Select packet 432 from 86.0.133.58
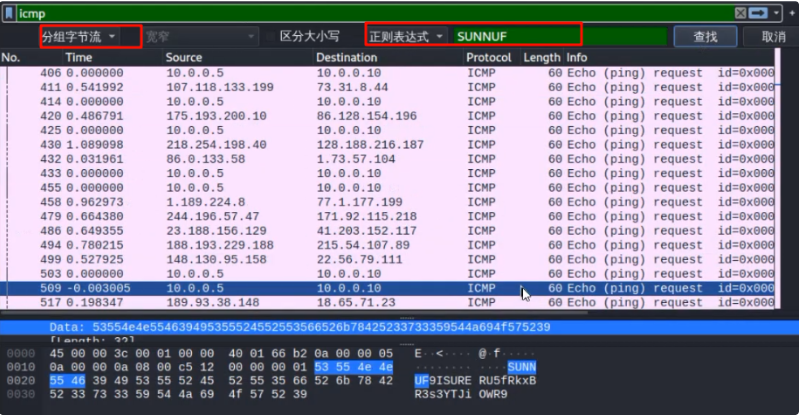 click(x=387, y=159)
